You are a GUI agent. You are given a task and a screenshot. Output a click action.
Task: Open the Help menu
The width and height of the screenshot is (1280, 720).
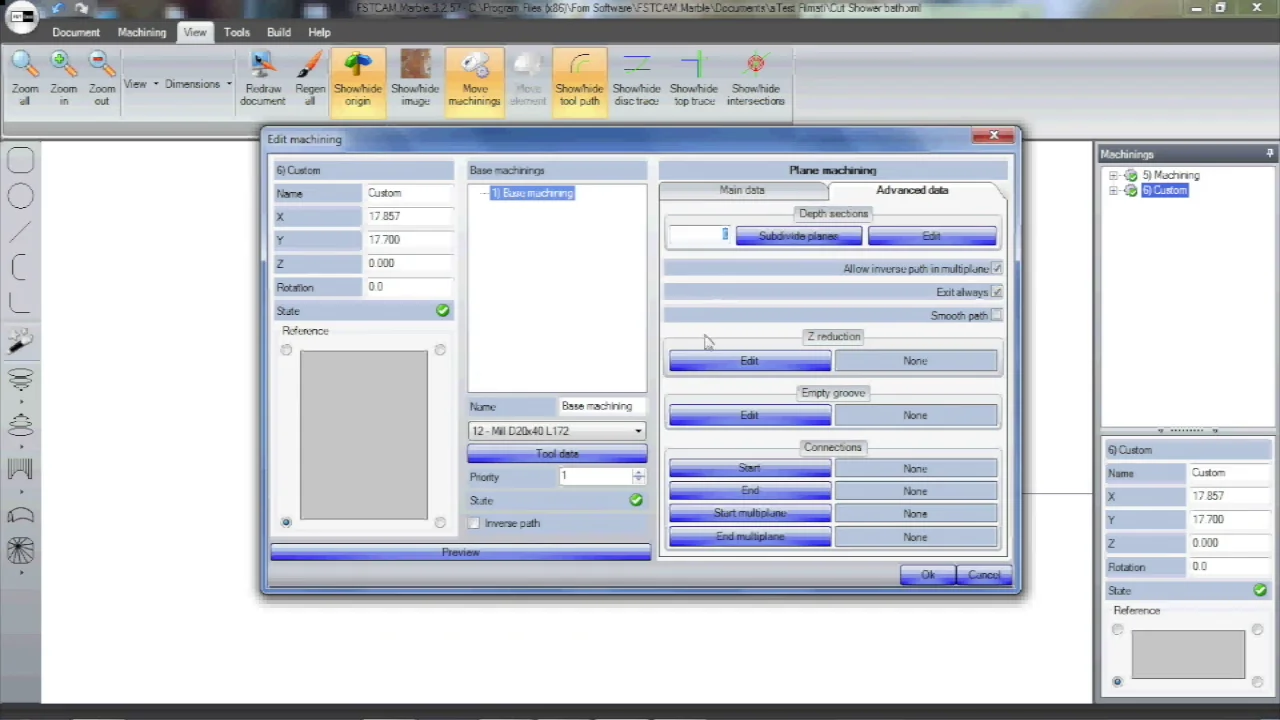(x=319, y=32)
